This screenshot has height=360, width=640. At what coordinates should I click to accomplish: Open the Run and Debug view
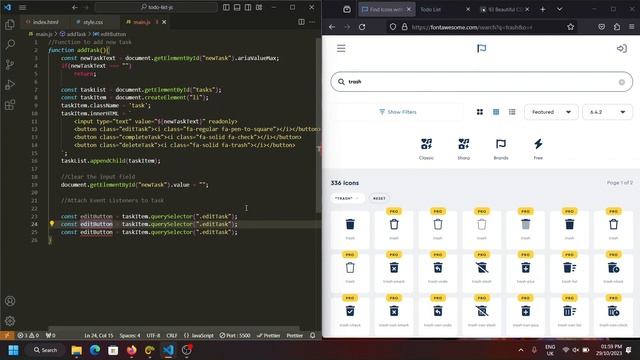tap(10, 85)
